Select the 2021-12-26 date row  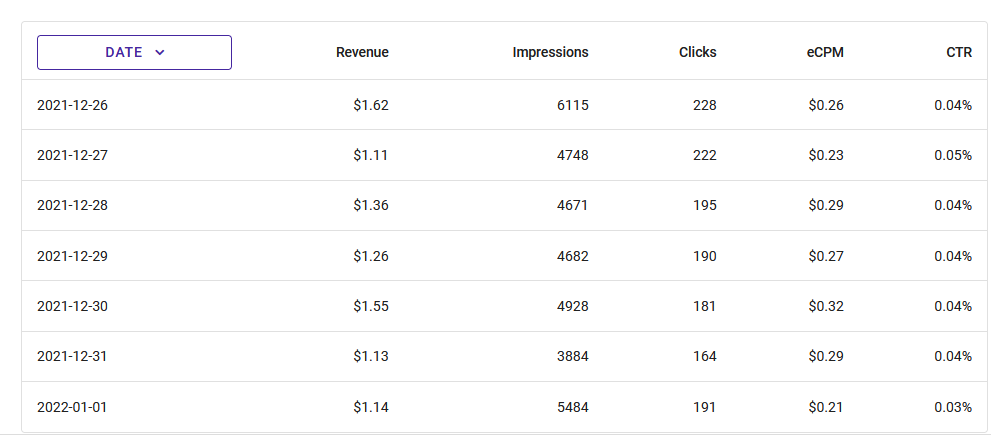coord(72,105)
